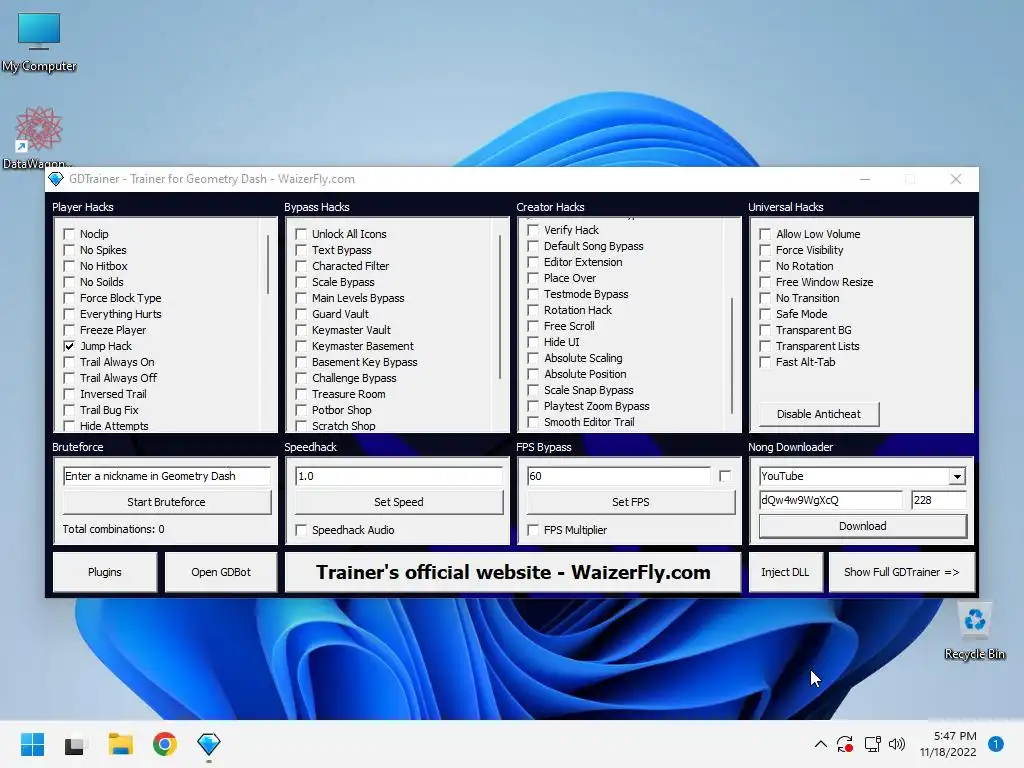This screenshot has width=1024, height=768.
Task: Uncheck the Jump Hack checkbox
Action: coord(69,346)
